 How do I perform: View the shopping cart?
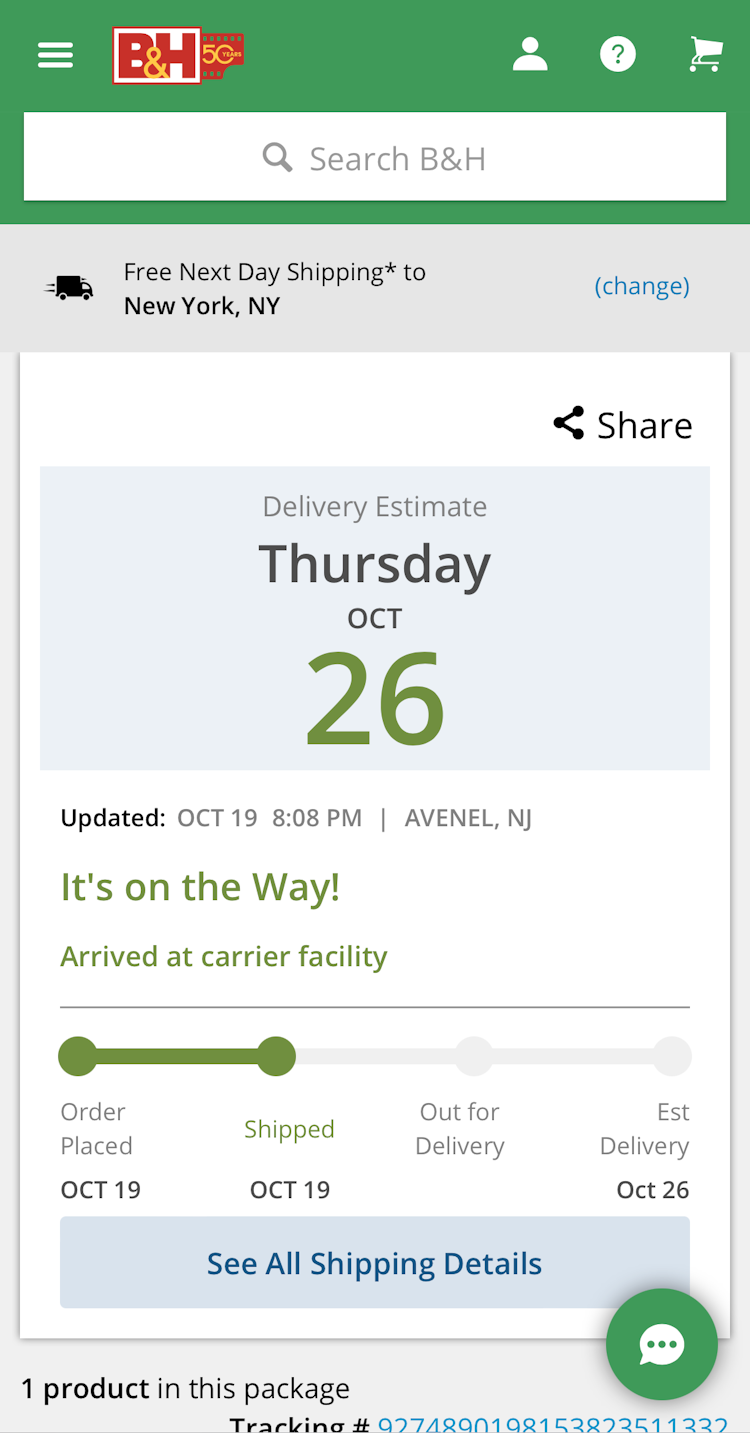pyautogui.click(x=706, y=54)
